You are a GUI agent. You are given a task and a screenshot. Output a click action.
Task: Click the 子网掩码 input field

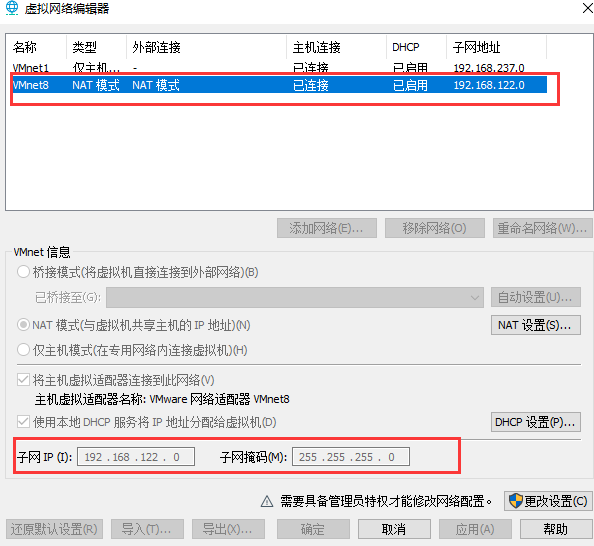coord(351,457)
